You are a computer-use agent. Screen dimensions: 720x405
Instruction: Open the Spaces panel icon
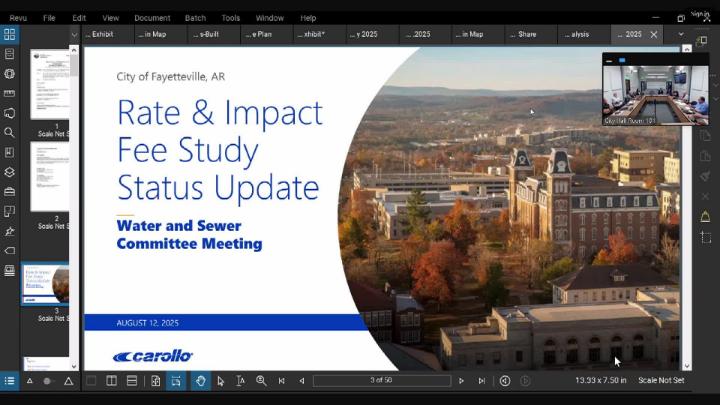9,113
